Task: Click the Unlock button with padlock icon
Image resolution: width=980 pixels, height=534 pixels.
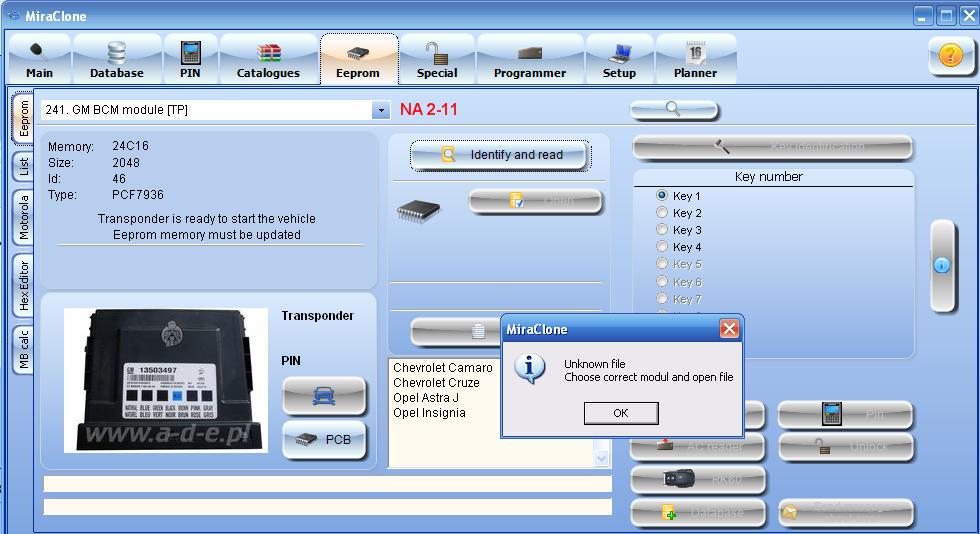Action: point(845,446)
